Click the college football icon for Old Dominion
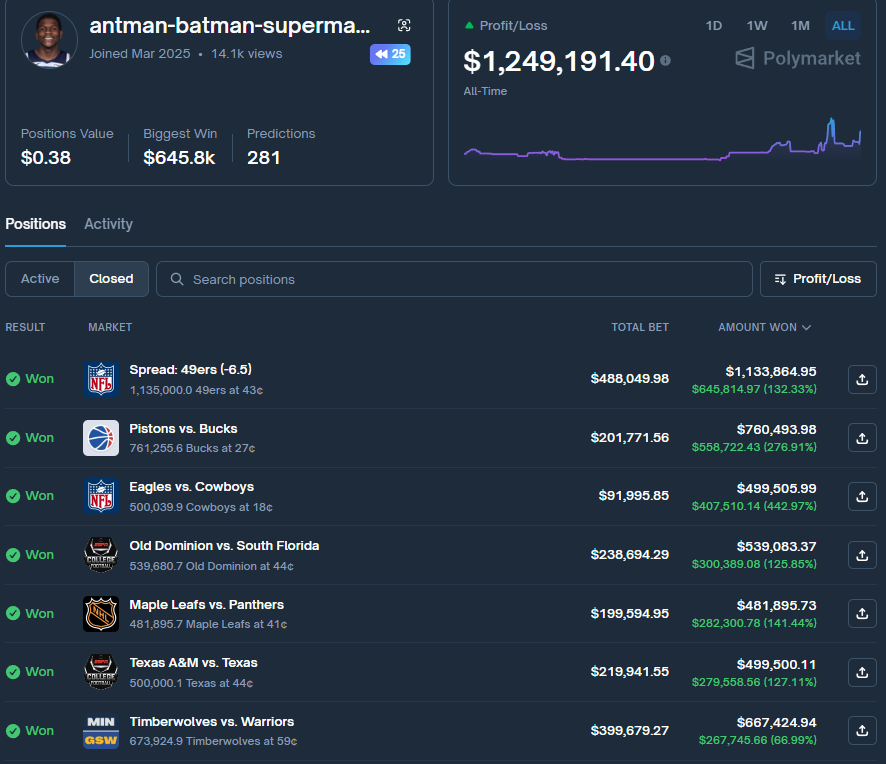Image resolution: width=886 pixels, height=764 pixels. [101, 555]
